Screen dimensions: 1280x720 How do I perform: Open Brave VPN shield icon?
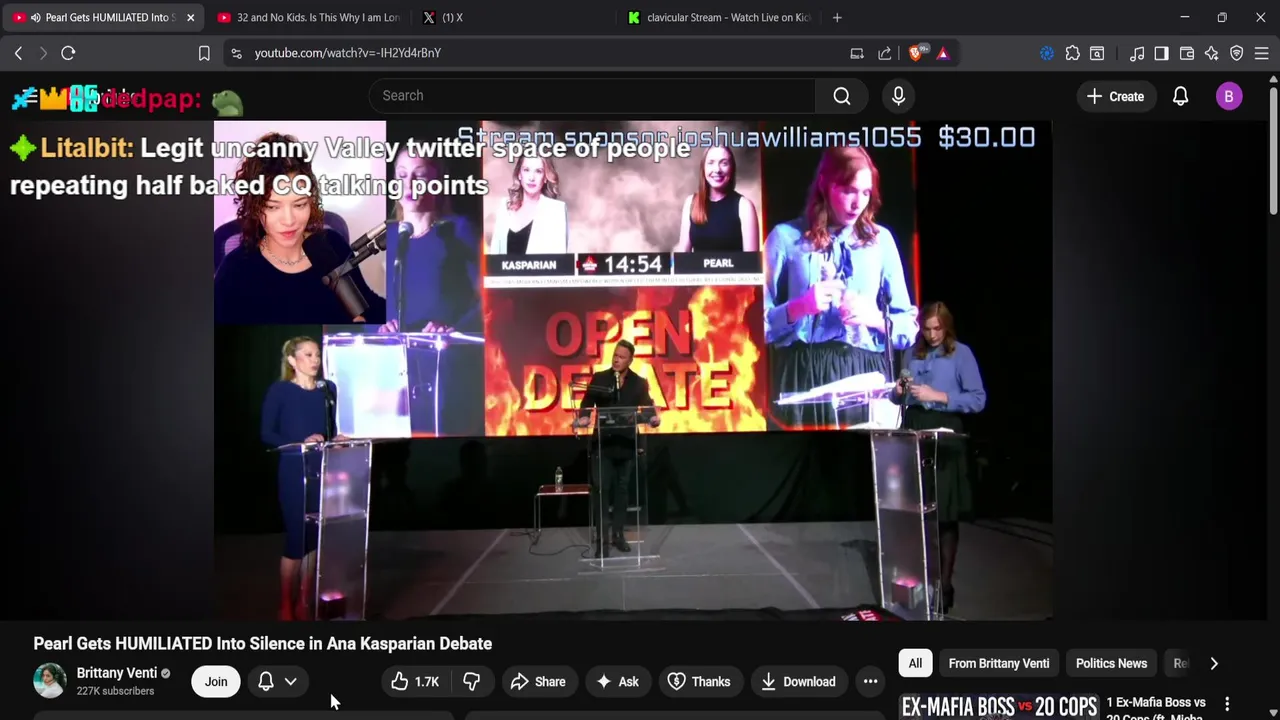point(1237,53)
